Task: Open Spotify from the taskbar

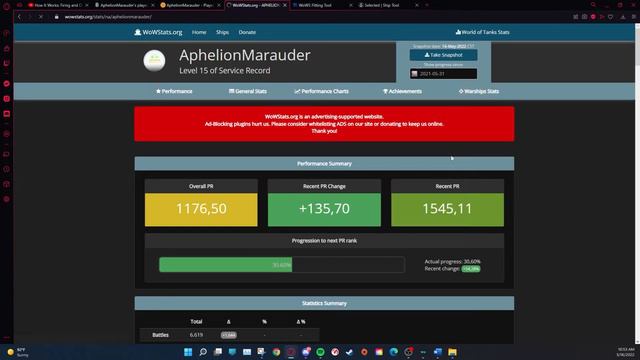Action: [320, 352]
